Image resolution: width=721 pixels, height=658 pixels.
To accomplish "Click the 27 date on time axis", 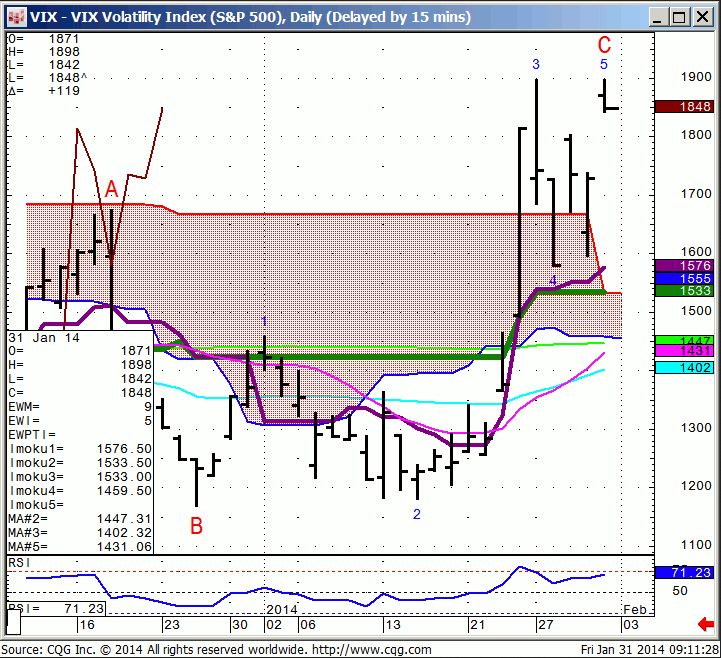I will tap(545, 625).
